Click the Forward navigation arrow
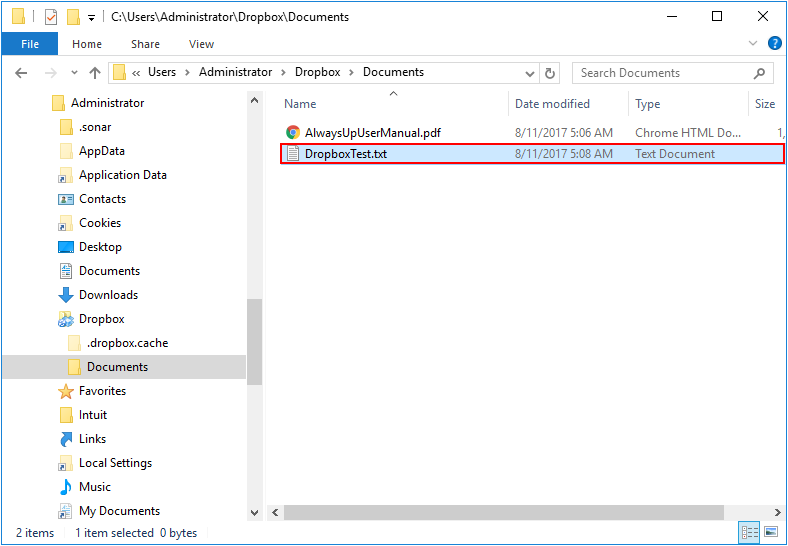The height and width of the screenshot is (546, 788). [51, 73]
